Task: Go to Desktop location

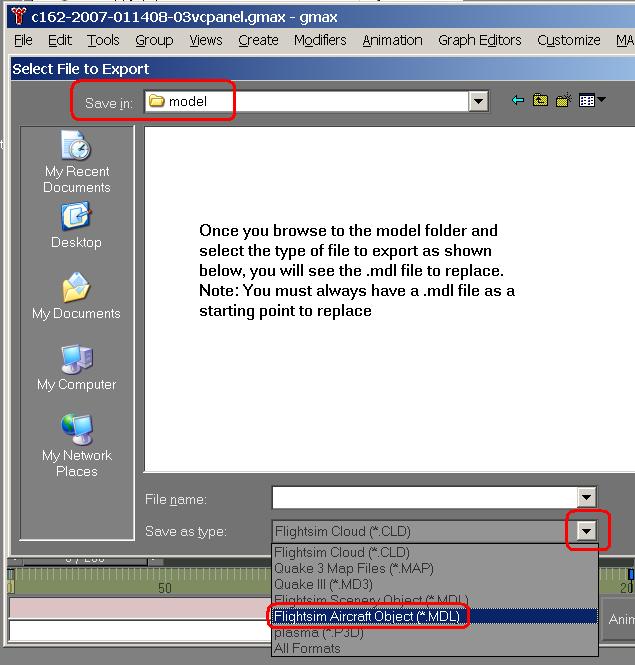Action: pos(76,226)
